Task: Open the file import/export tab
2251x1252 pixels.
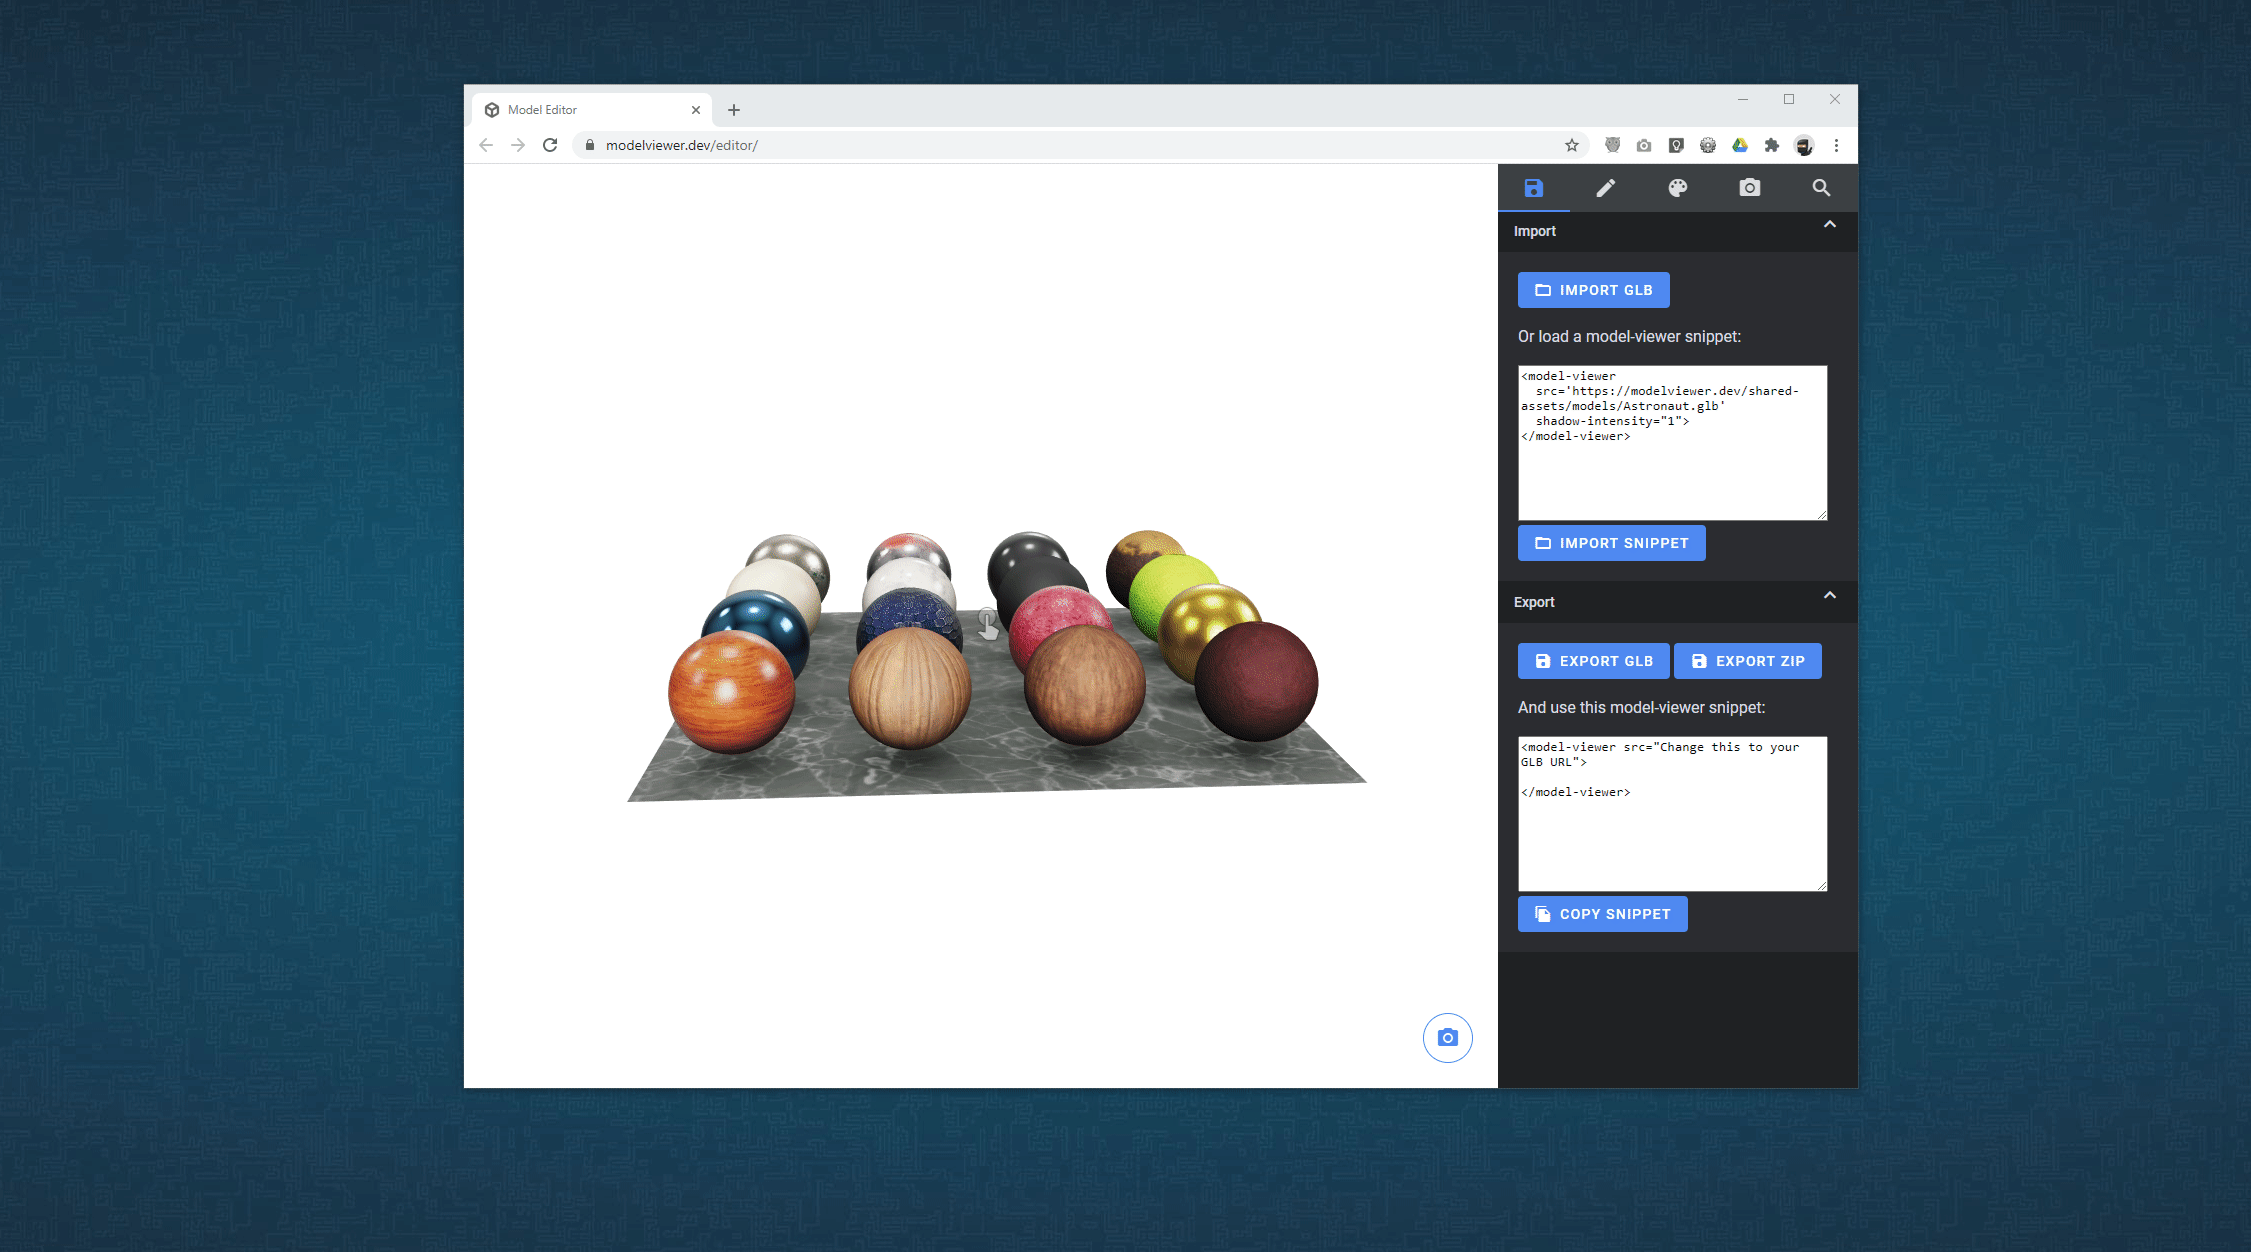Action: pos(1533,188)
